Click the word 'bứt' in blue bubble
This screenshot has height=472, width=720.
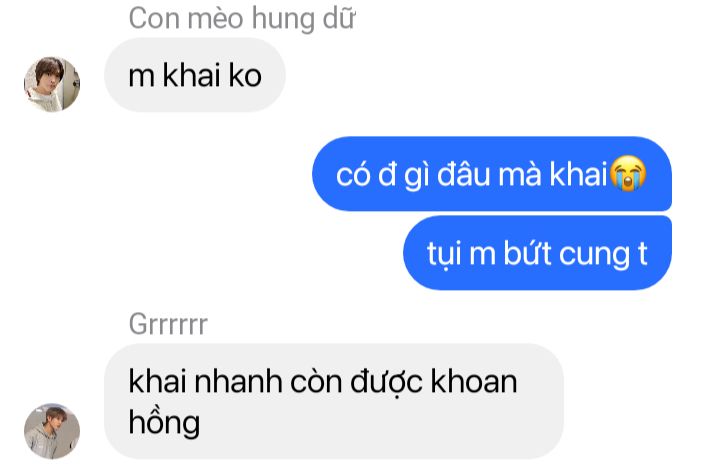click(x=527, y=253)
